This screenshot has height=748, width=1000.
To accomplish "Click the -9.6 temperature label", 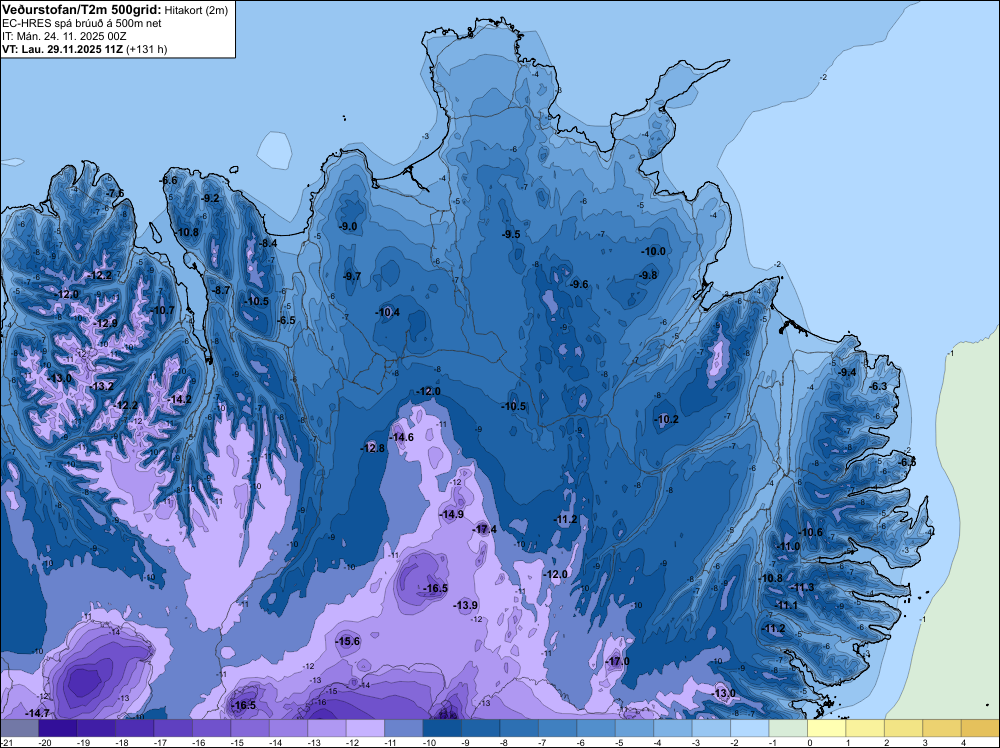I will (579, 284).
